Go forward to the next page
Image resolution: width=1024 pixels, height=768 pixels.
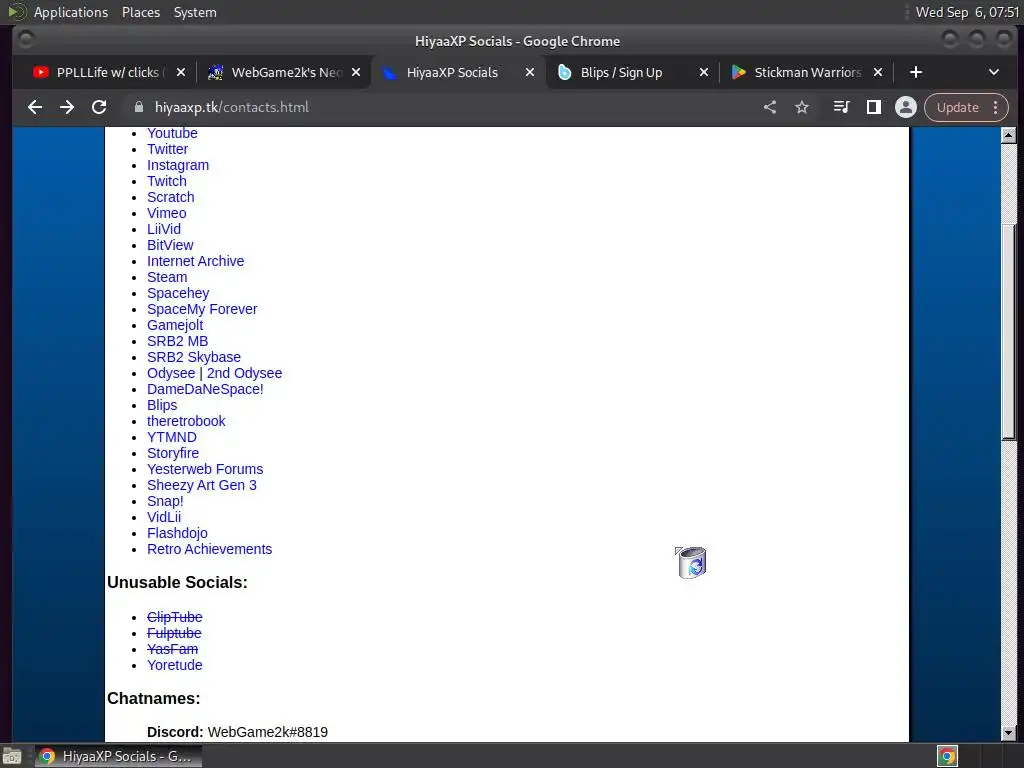[x=67, y=107]
